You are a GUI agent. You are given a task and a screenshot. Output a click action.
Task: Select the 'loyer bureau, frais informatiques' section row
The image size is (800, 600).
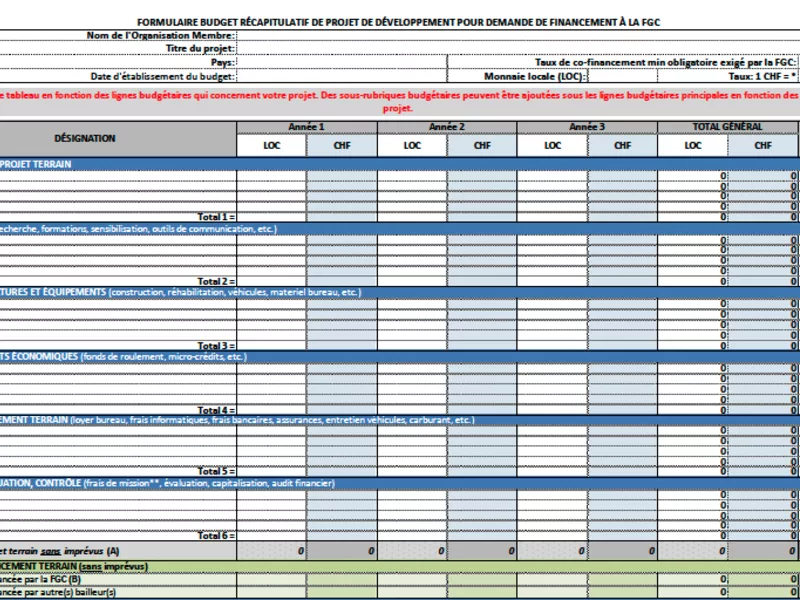pyautogui.click(x=400, y=420)
